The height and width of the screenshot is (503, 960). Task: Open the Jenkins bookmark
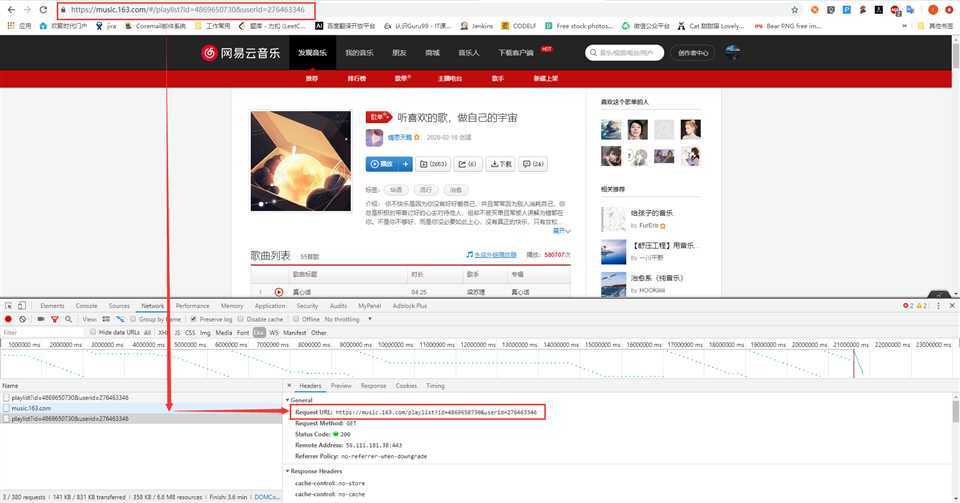point(476,26)
